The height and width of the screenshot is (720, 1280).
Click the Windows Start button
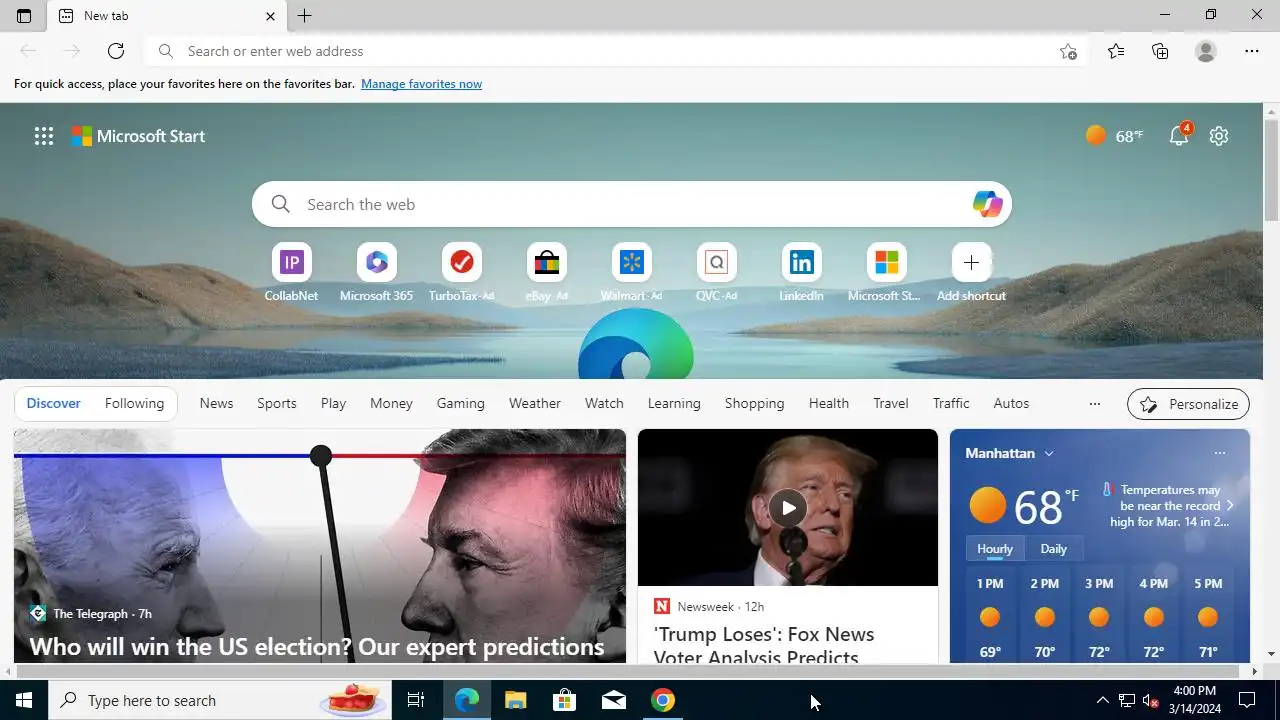[x=24, y=700]
